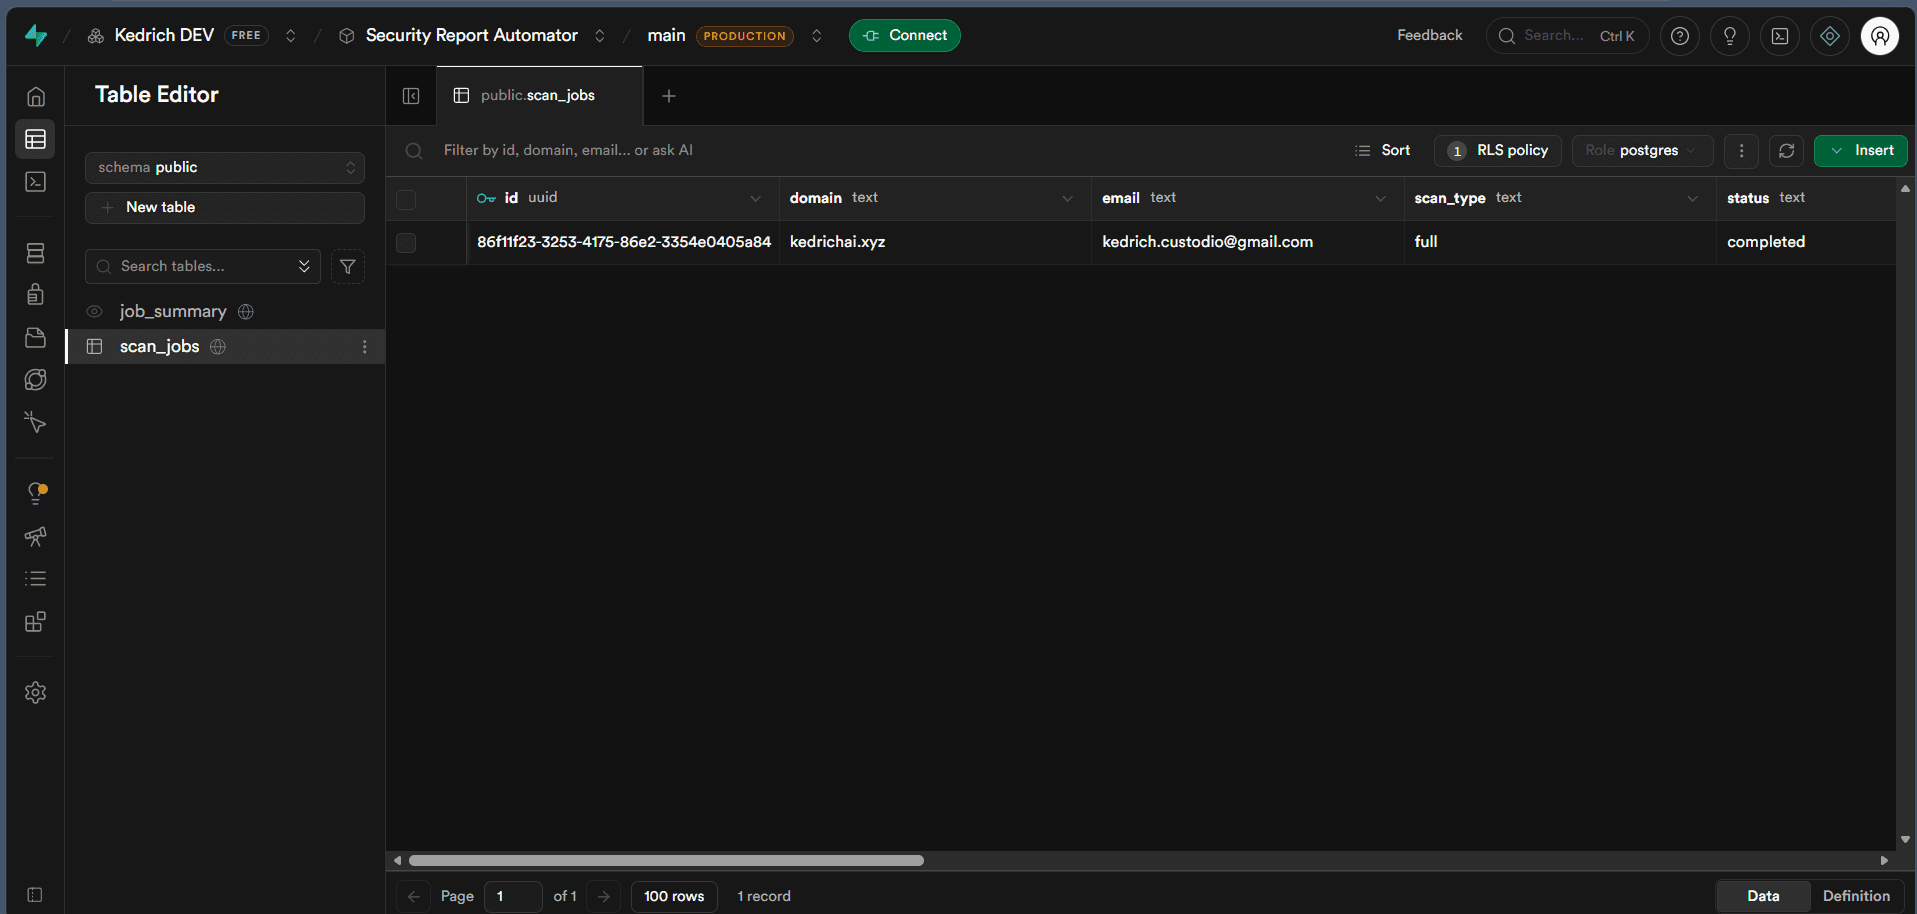Open the RLS policy button
The width and height of the screenshot is (1917, 914).
point(1498,151)
